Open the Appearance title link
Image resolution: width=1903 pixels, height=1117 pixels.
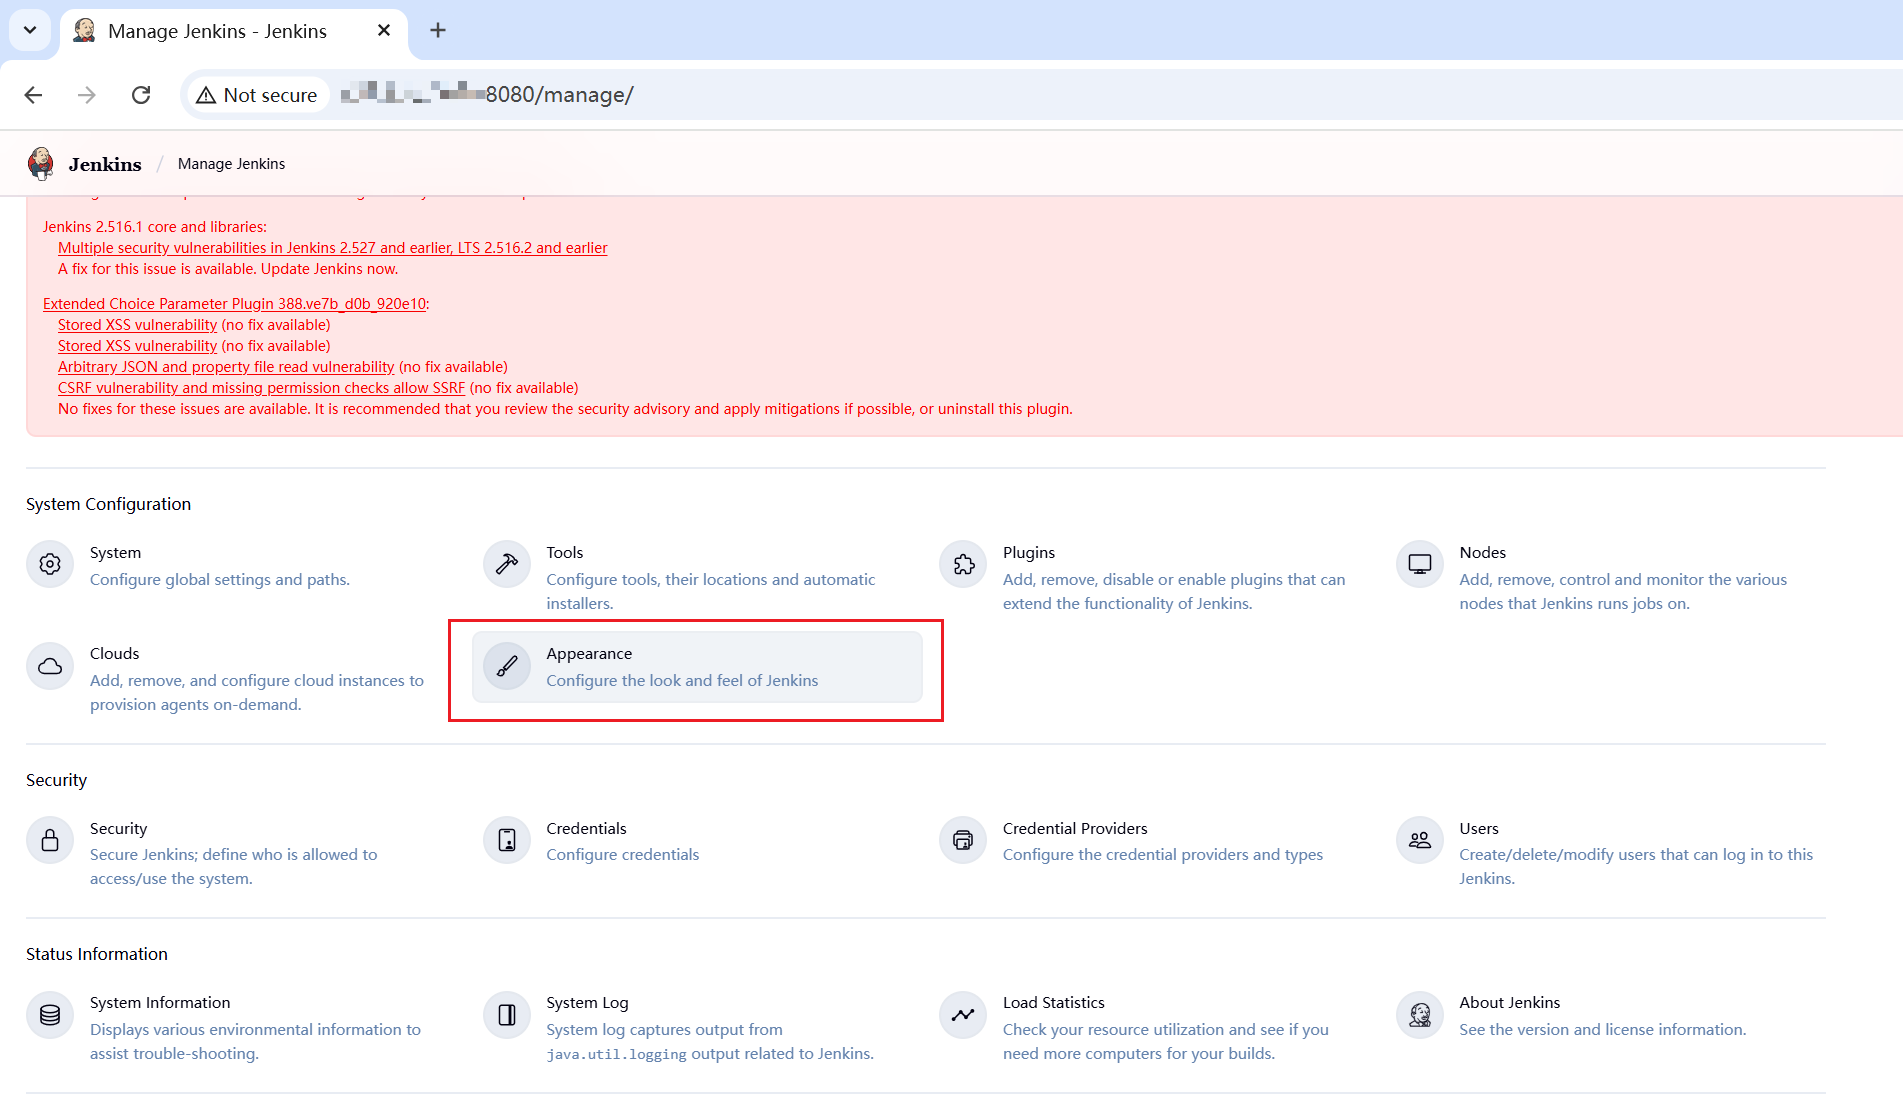589,654
